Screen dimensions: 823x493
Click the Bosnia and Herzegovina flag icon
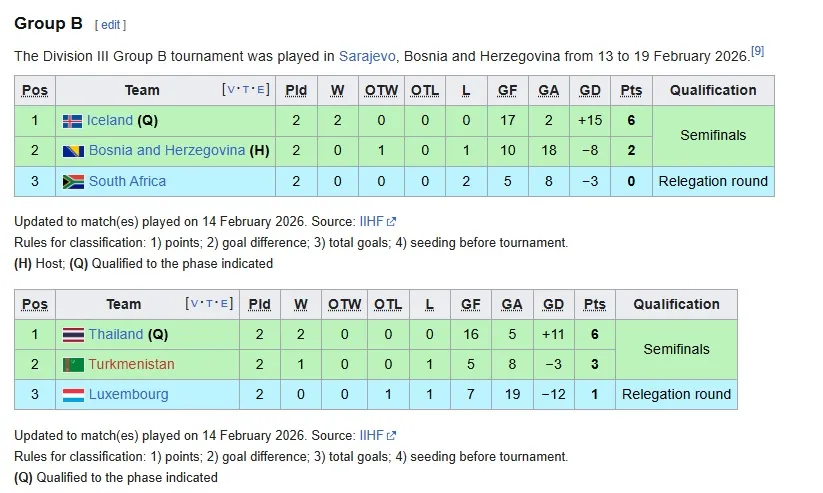tap(72, 151)
